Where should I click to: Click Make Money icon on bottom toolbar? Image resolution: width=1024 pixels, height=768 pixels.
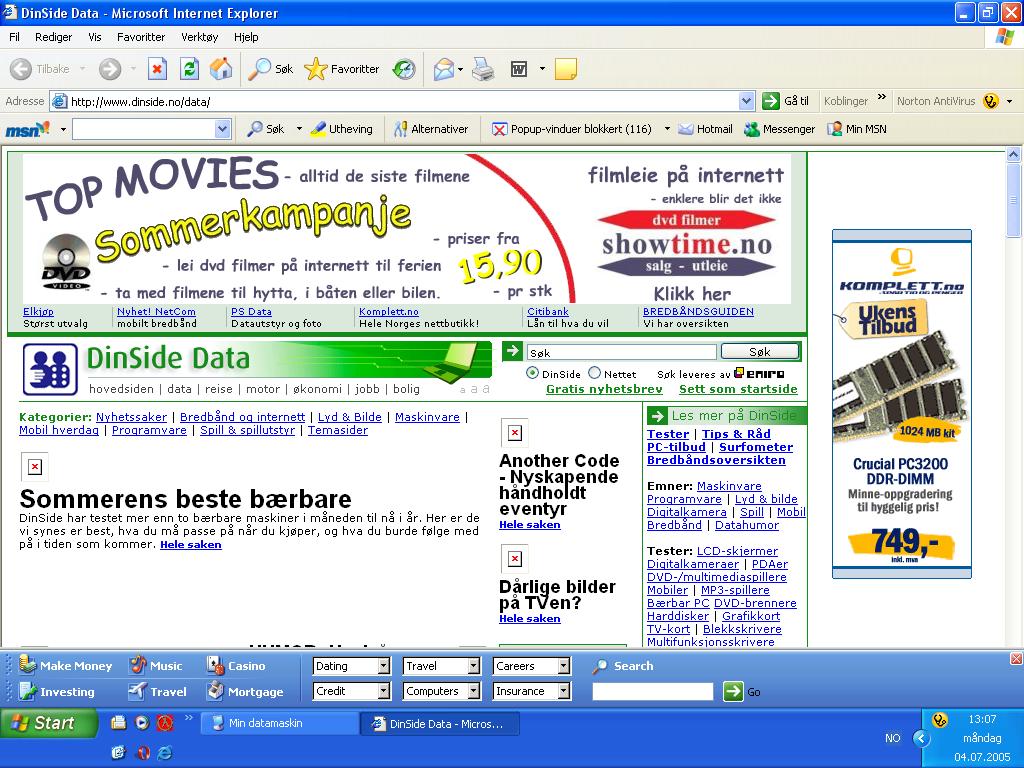click(27, 665)
